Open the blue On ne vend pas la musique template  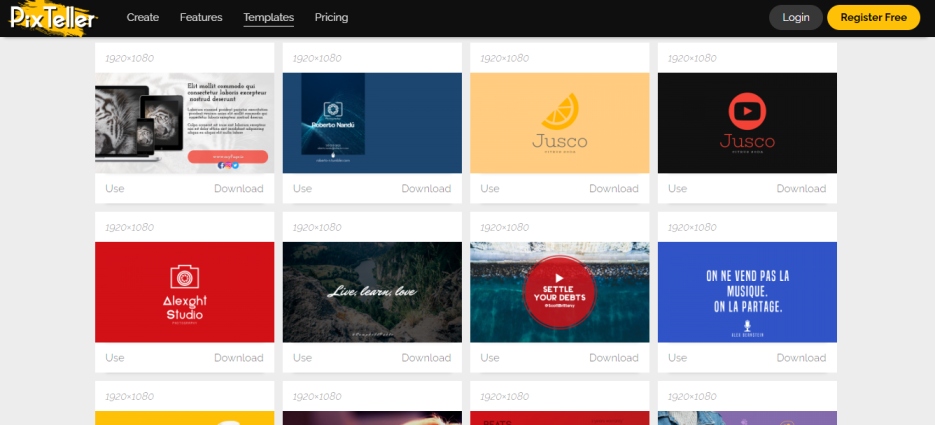pyautogui.click(x=747, y=292)
